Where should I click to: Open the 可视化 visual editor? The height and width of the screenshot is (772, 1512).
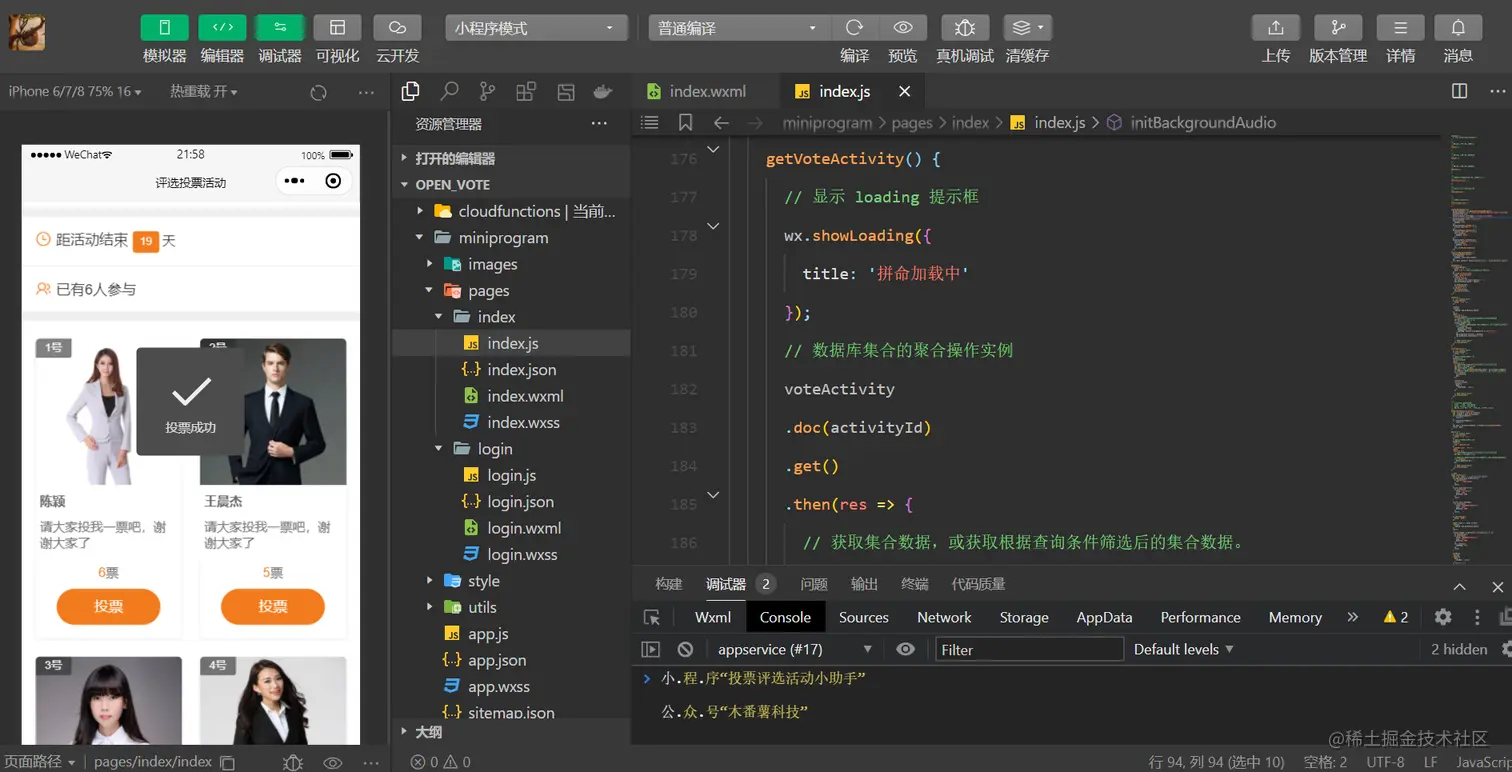tap(337, 28)
